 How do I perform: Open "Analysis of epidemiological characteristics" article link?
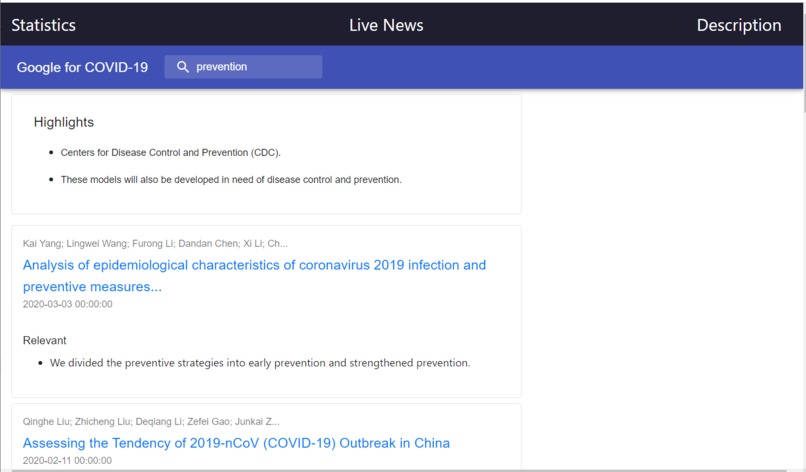[254, 276]
